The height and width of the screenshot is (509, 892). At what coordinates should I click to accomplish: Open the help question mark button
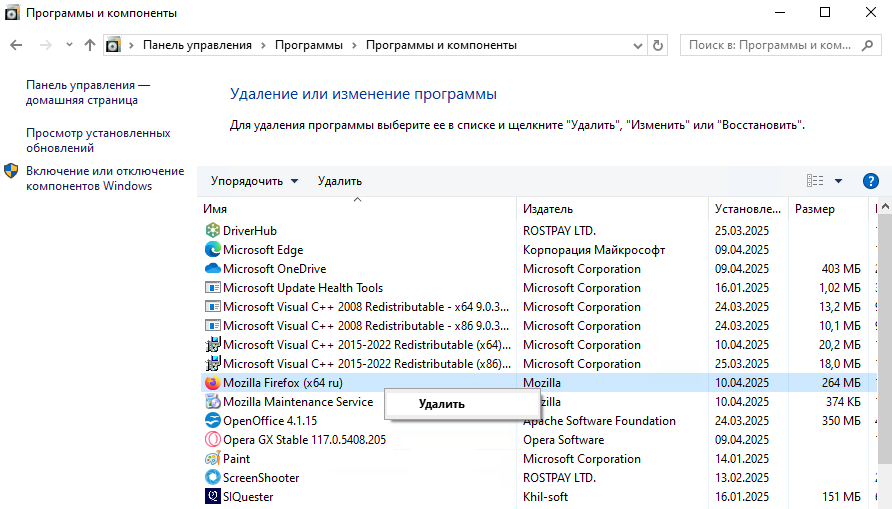click(870, 181)
